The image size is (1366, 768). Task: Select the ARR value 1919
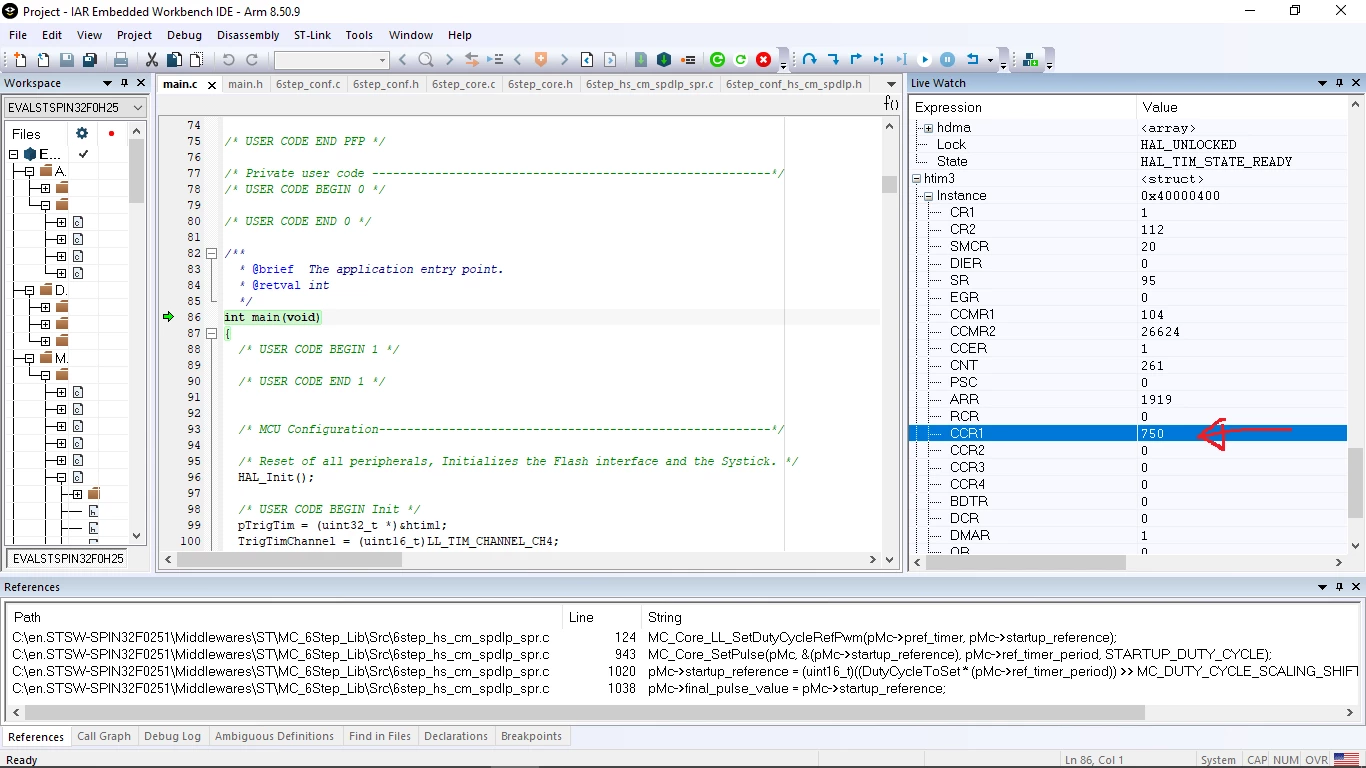click(x=1156, y=399)
